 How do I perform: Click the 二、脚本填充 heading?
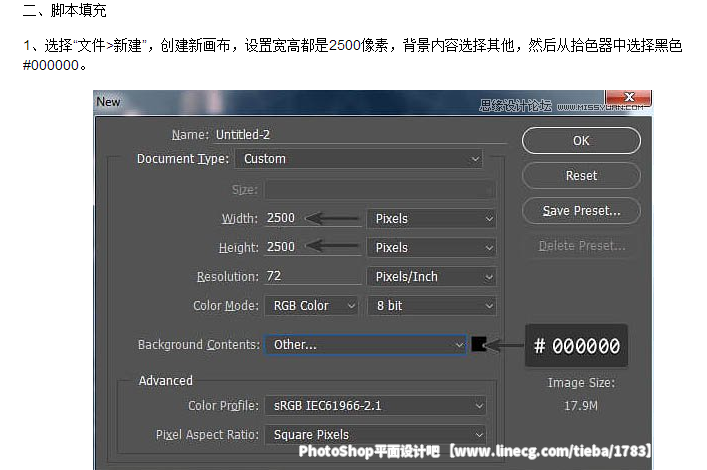[x=64, y=10]
